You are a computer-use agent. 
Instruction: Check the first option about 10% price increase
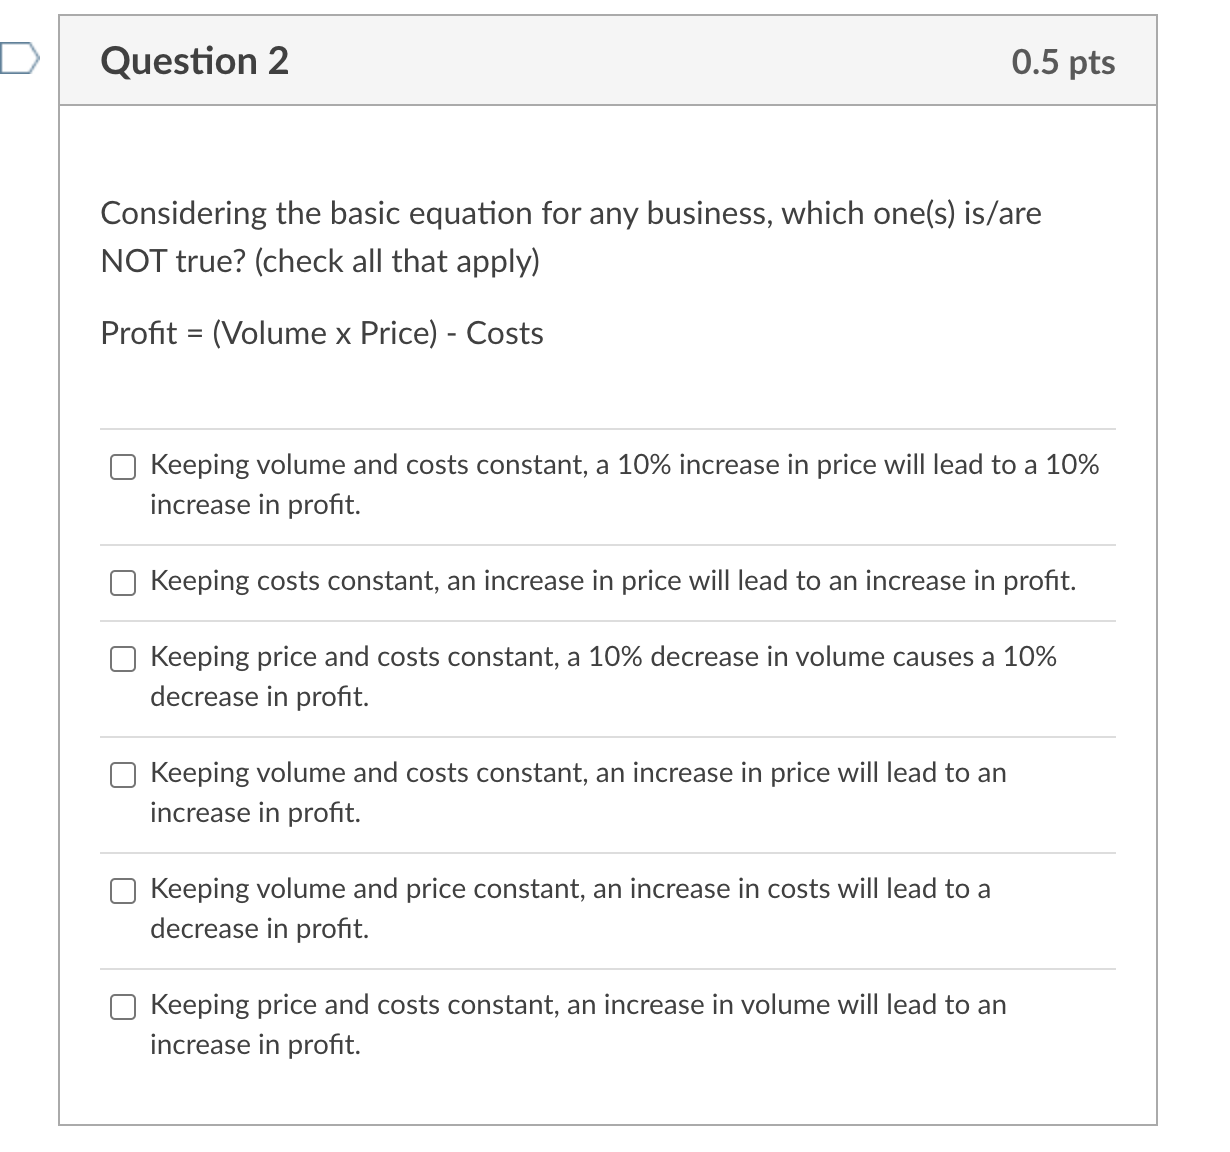point(122,466)
